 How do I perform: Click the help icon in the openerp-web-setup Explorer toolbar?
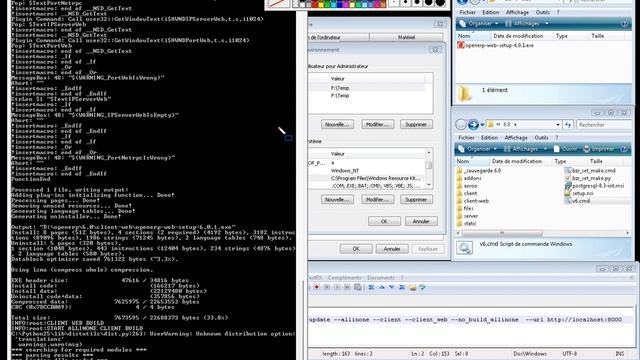pyautogui.click(x=624, y=24)
